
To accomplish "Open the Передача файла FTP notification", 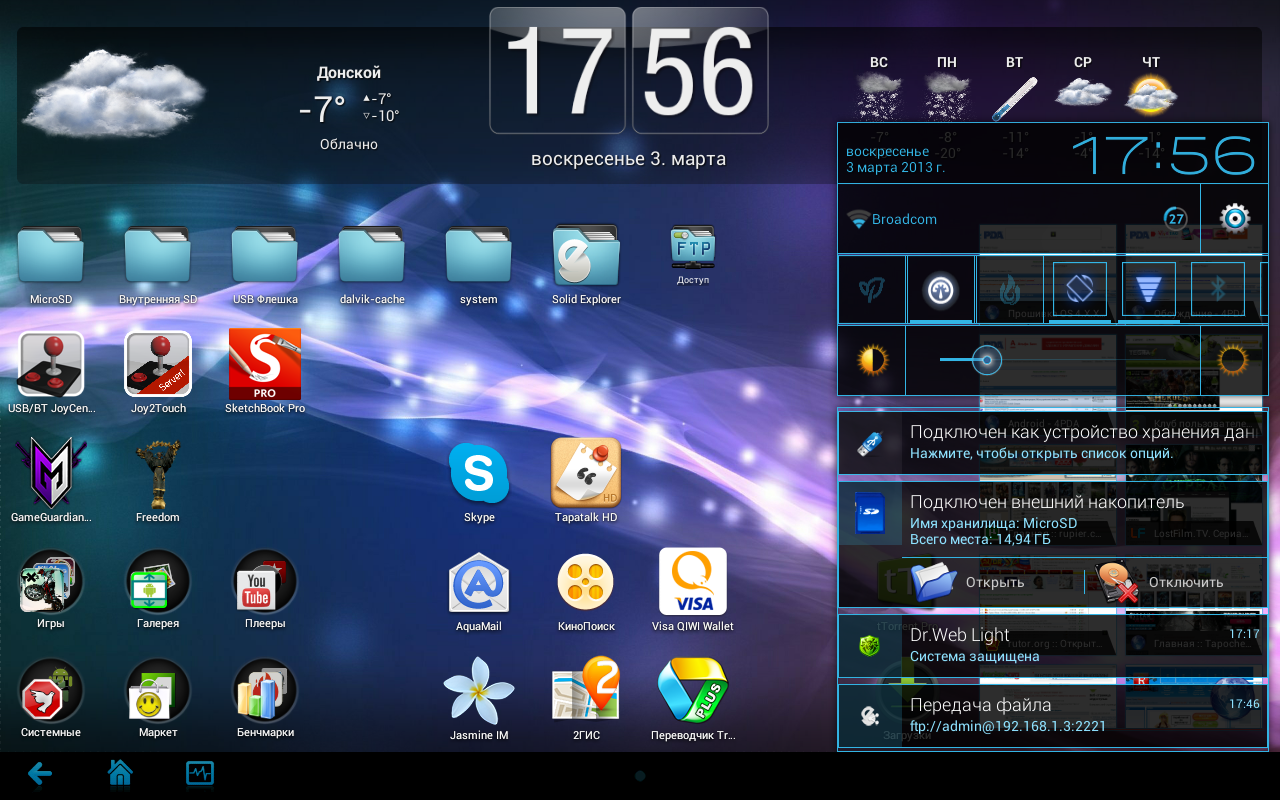I will tap(1052, 715).
